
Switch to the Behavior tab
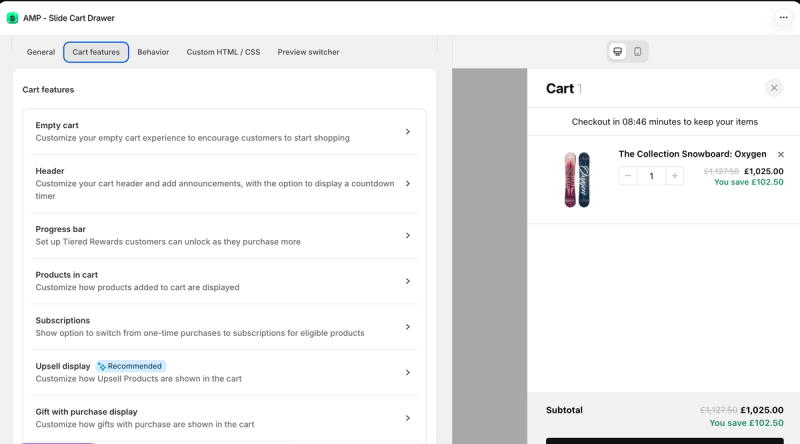(153, 52)
